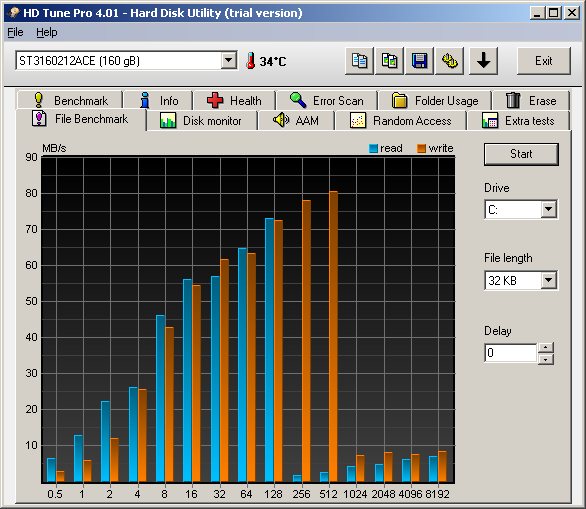The width and height of the screenshot is (586, 509).
Task: Click the blue read bar at 128
Action: (x=269, y=350)
